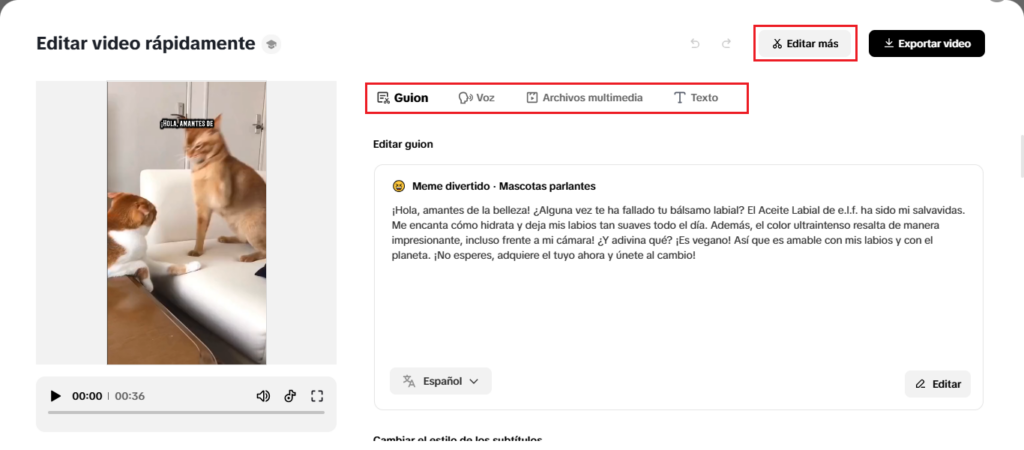Enter fullscreen mode for the video preview

(x=317, y=396)
